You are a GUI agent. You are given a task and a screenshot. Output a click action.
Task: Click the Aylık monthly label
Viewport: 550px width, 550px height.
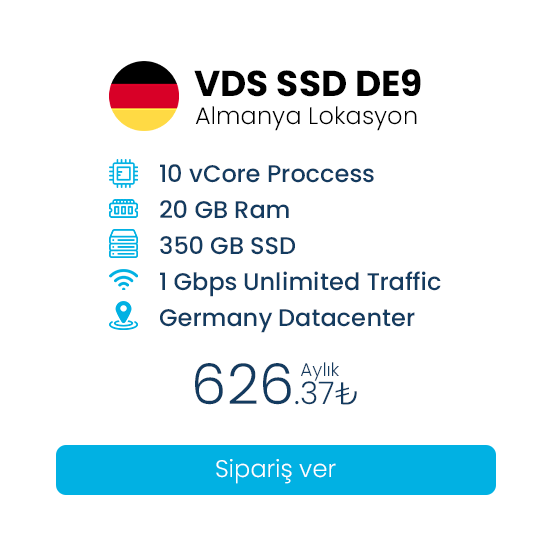320,371
